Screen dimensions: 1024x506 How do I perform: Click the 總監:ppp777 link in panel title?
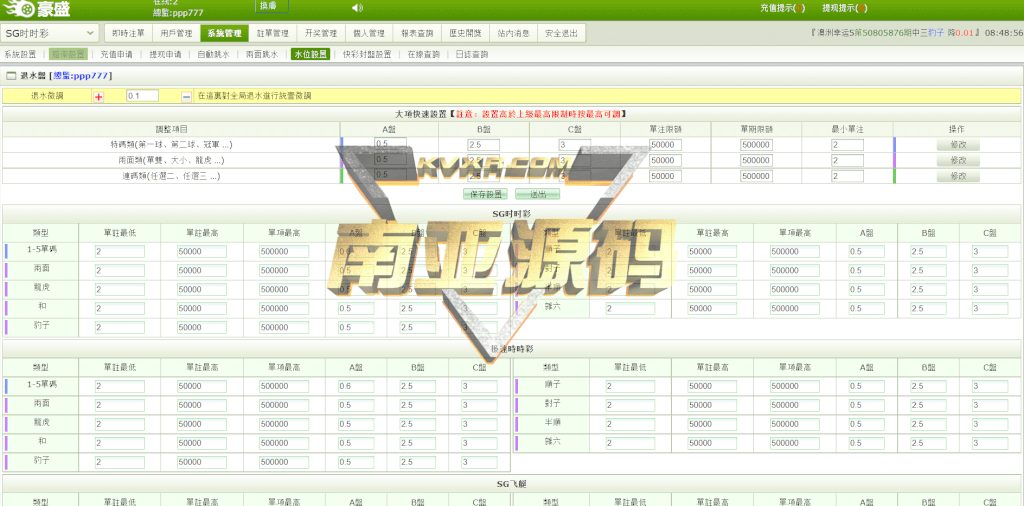(82, 76)
